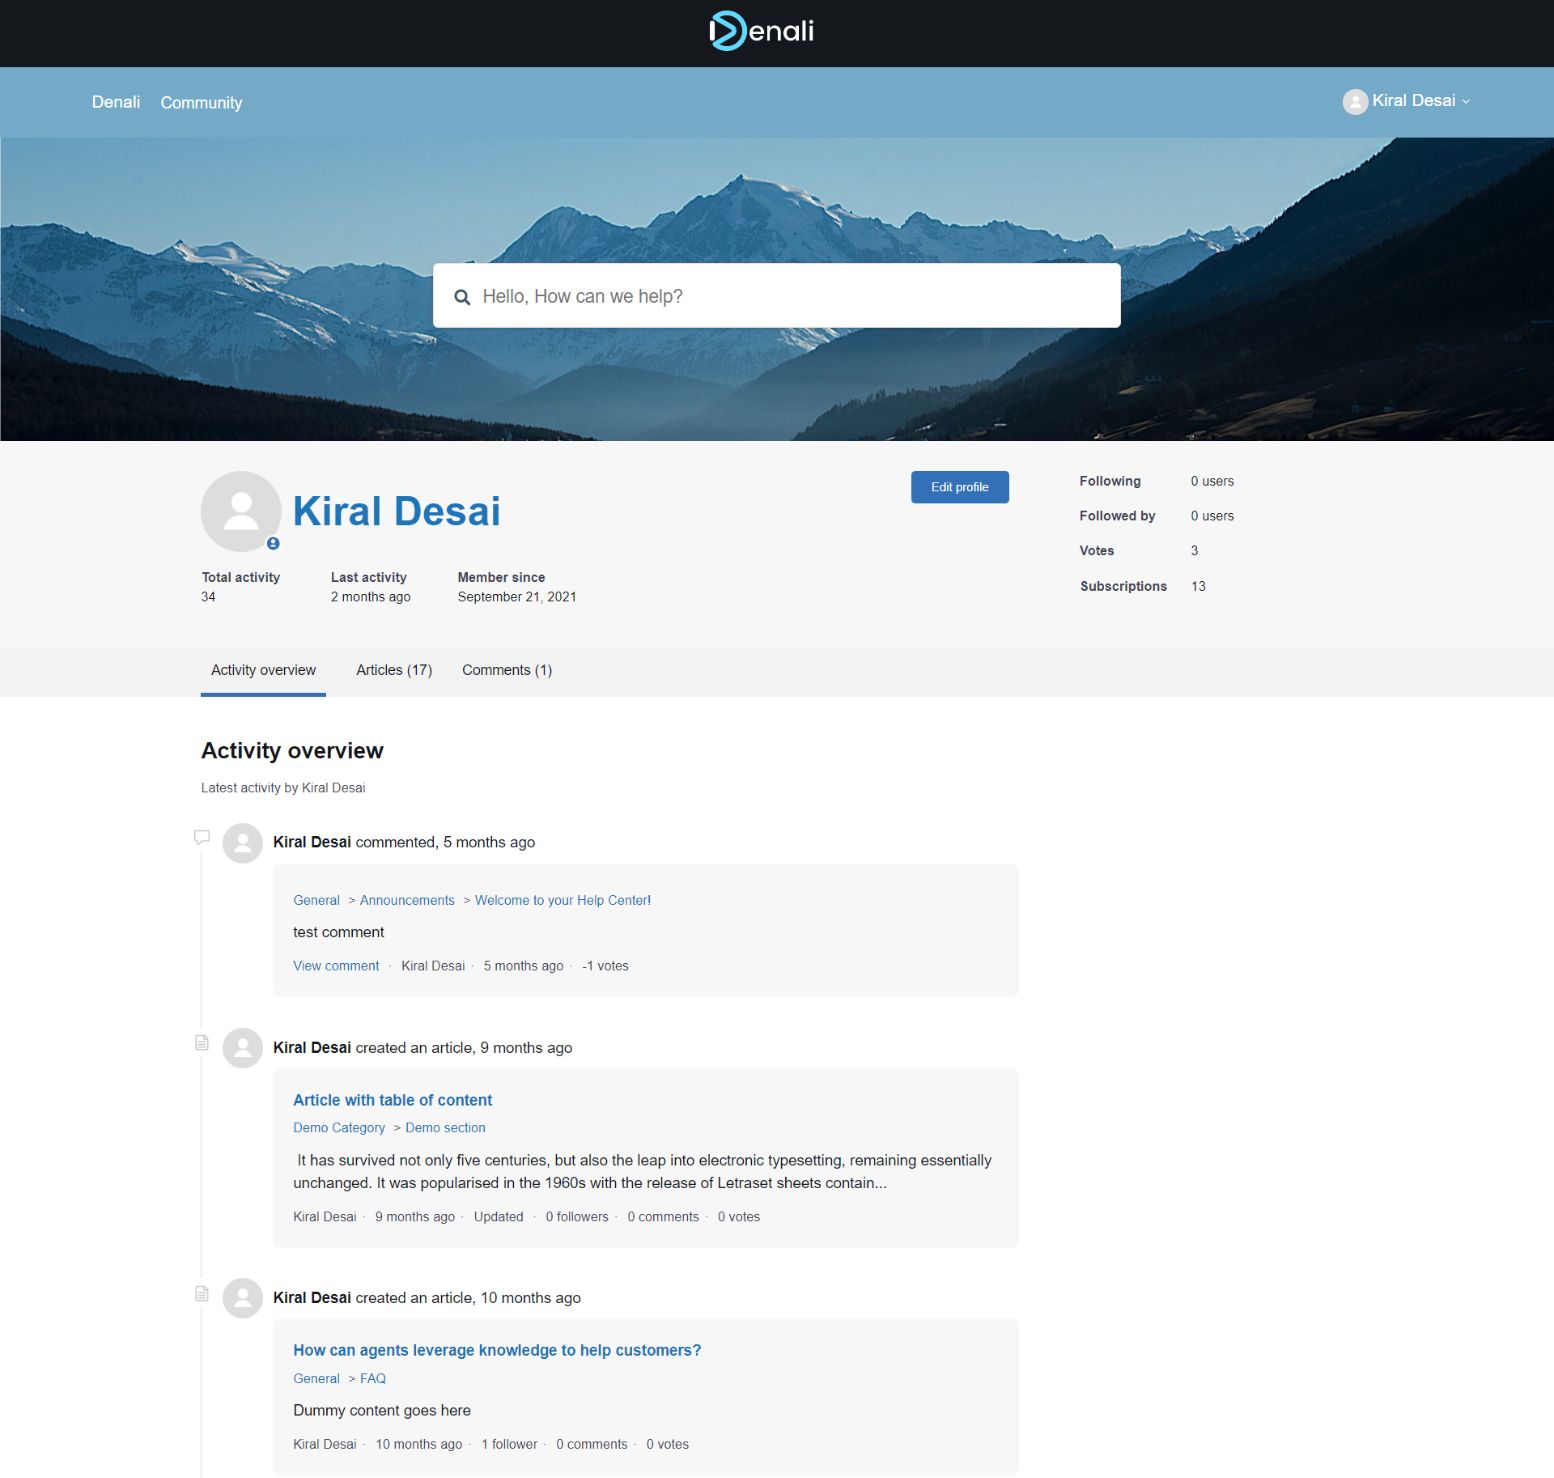Click document icon beside 10 months ago article
The height and width of the screenshot is (1478, 1554).
pos(202,1293)
